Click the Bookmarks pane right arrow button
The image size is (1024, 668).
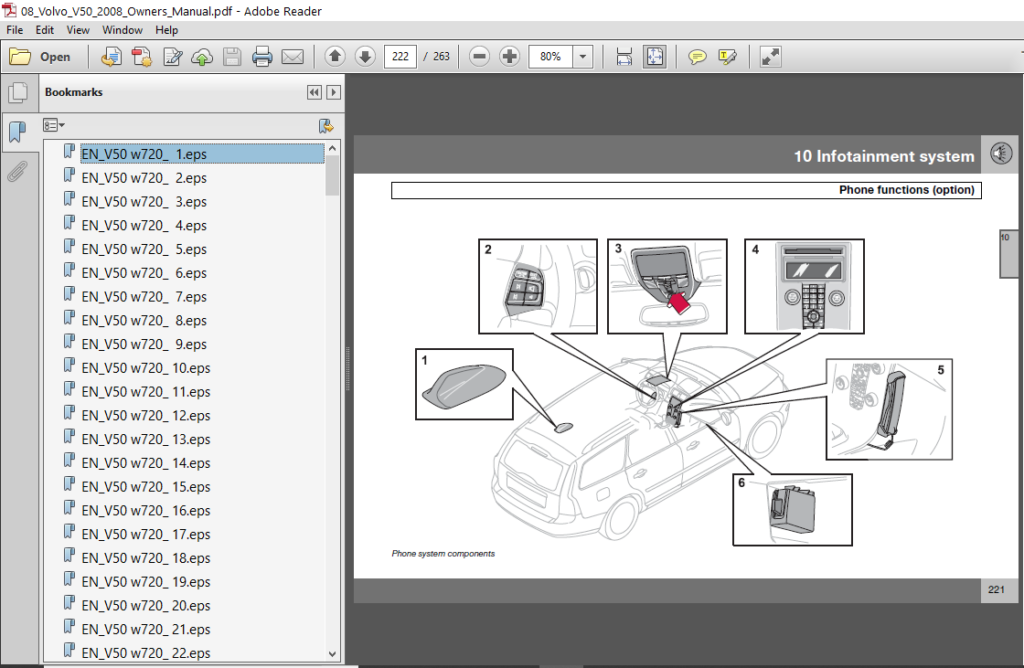click(x=334, y=92)
